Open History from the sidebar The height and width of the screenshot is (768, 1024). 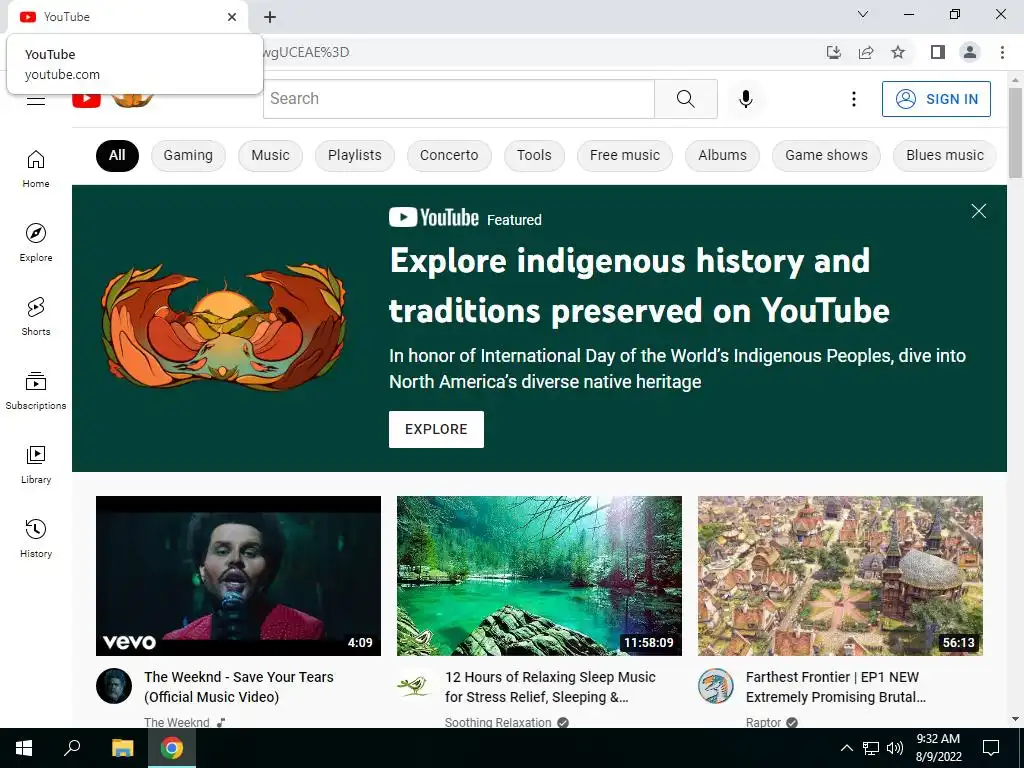[x=35, y=538]
